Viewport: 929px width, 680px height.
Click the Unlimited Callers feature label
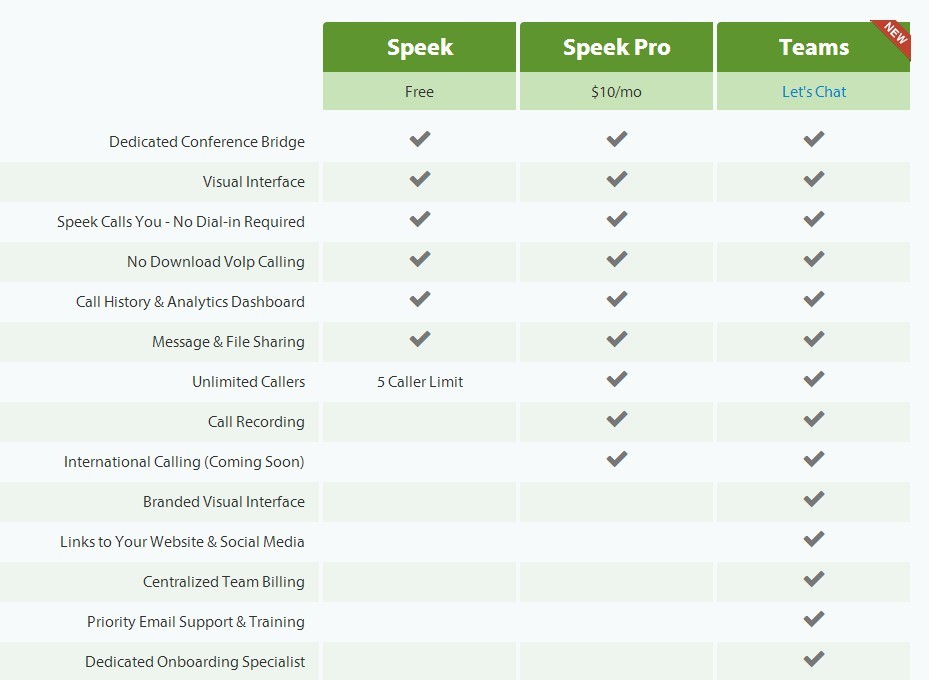point(248,382)
